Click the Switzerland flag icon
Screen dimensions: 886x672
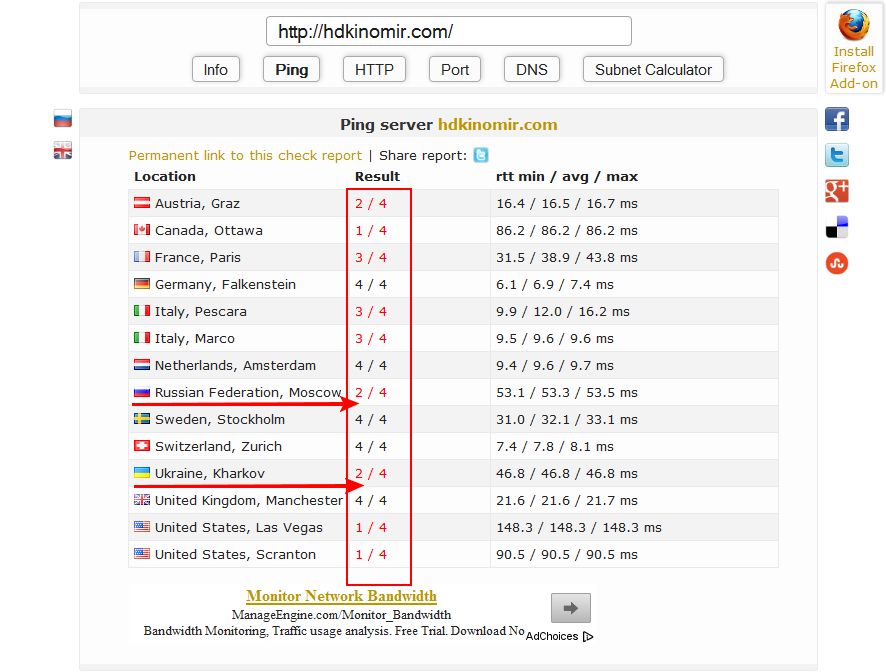[142, 446]
